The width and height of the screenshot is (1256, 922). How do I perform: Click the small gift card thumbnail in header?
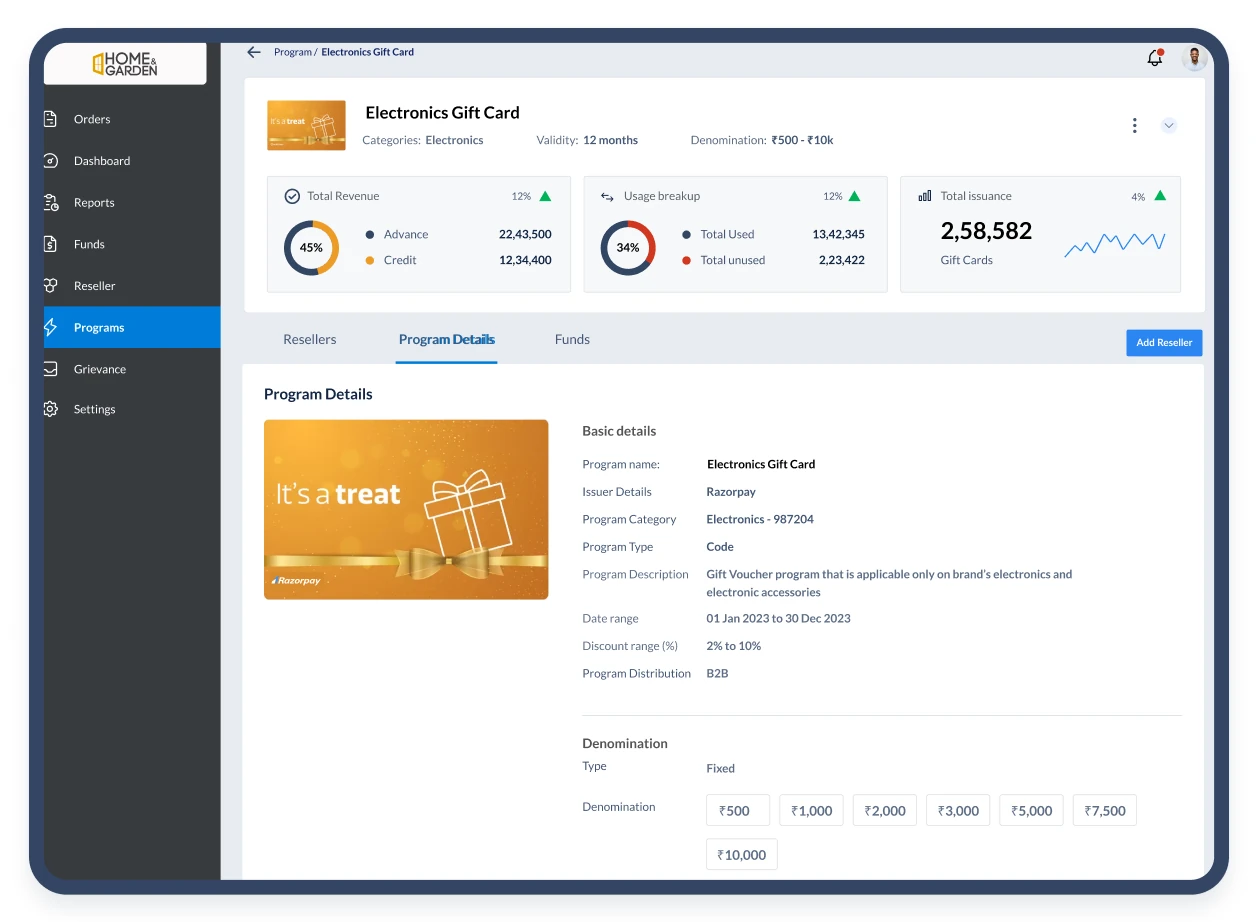point(306,125)
